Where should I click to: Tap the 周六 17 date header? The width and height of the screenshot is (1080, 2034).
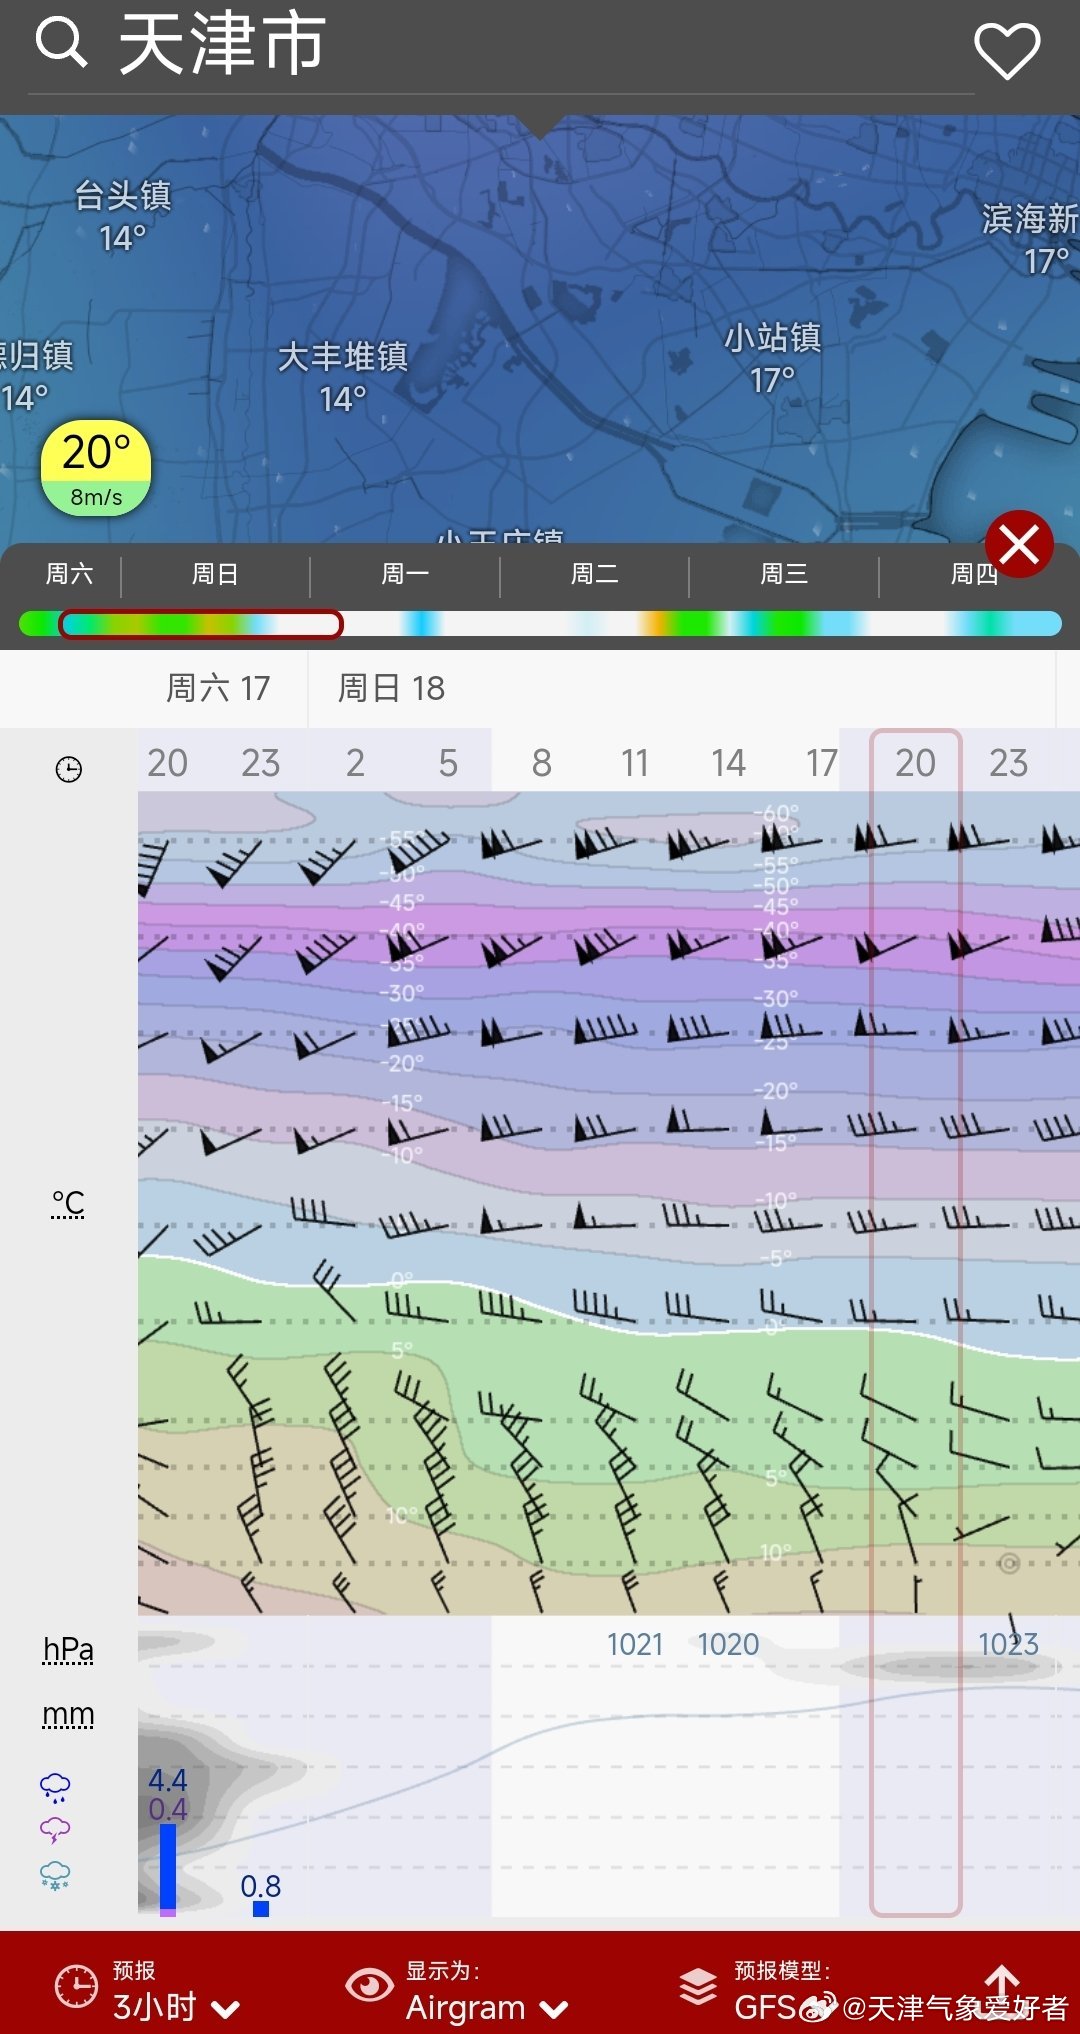point(218,688)
